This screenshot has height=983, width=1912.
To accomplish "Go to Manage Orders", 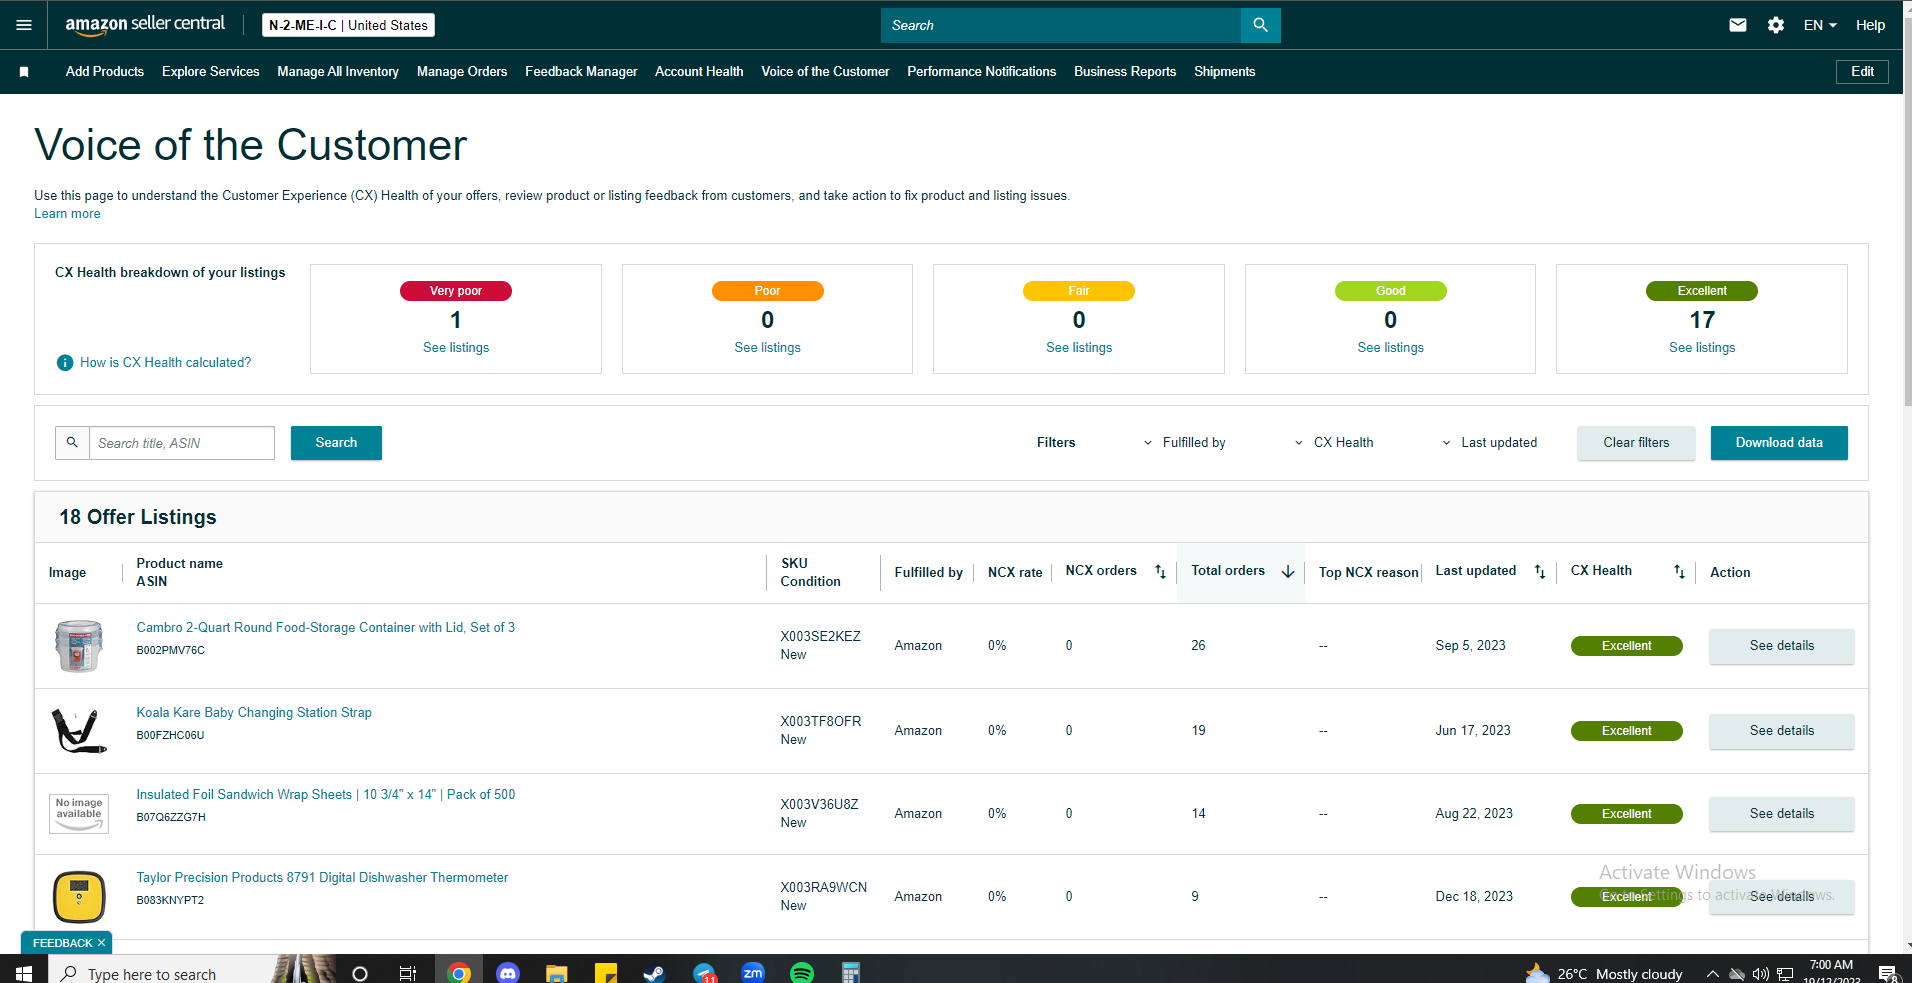I will [x=462, y=71].
